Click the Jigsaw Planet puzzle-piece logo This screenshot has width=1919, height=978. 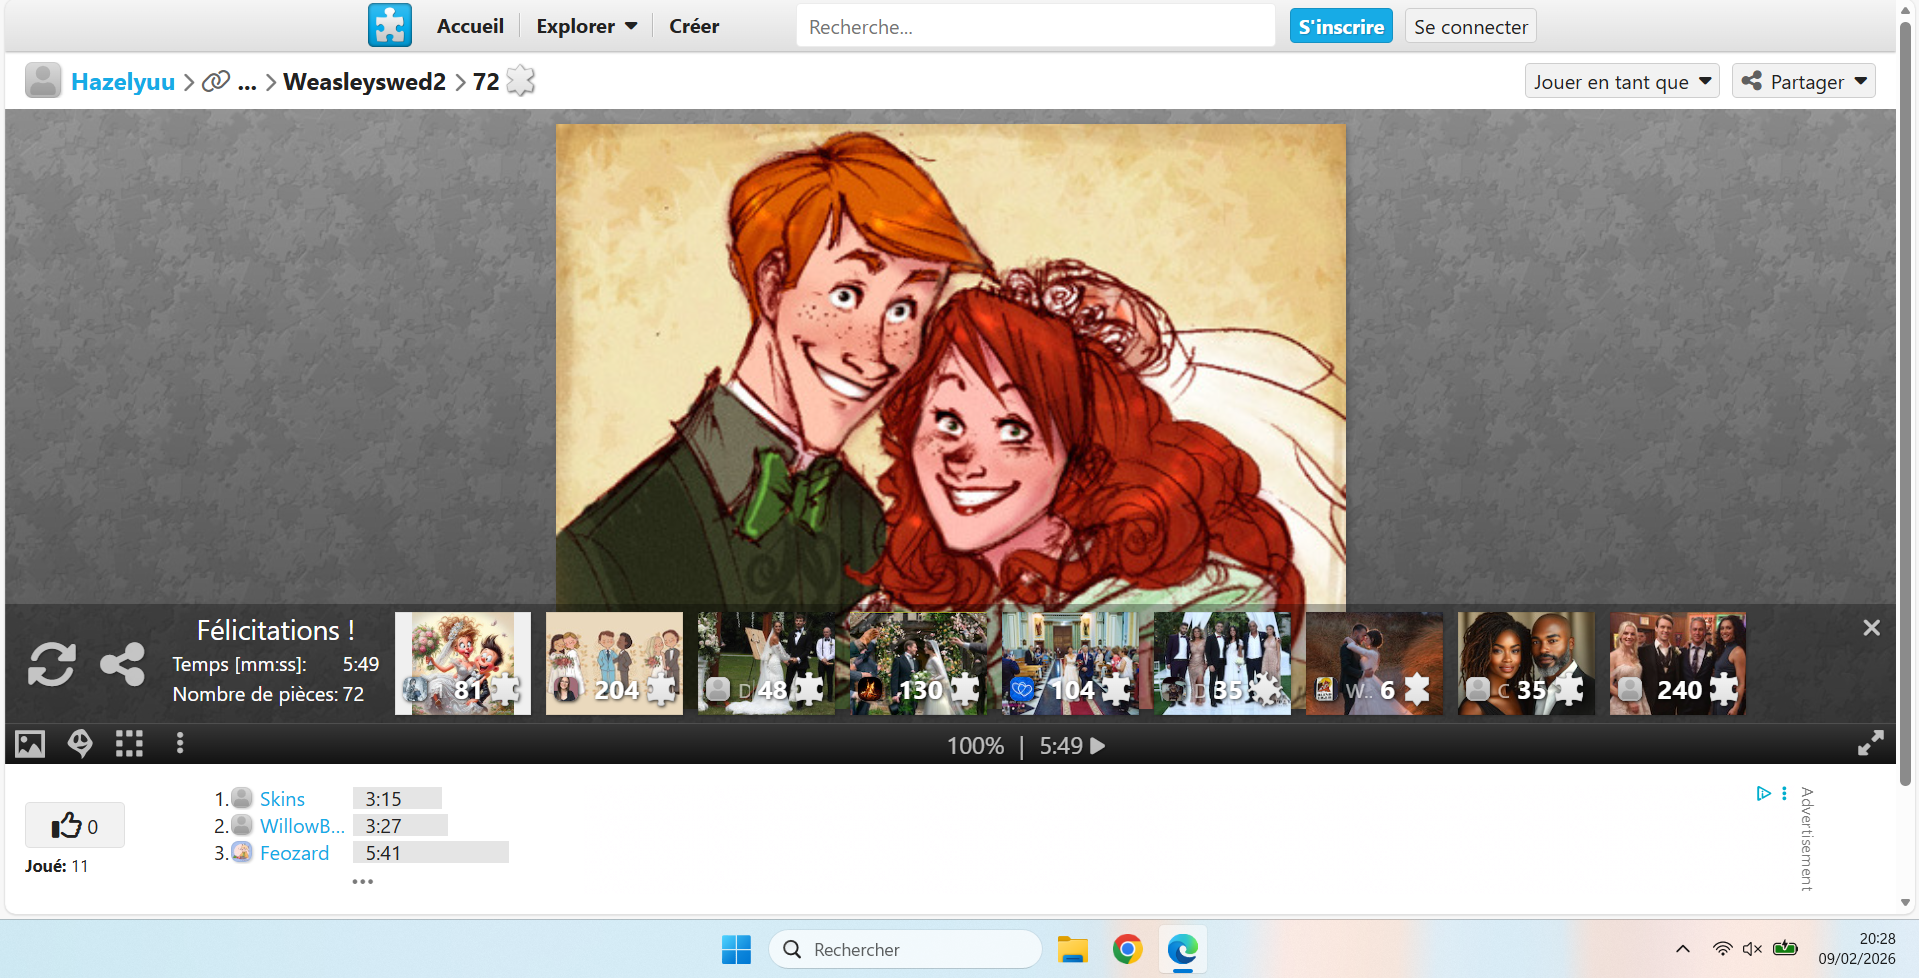coord(389,26)
